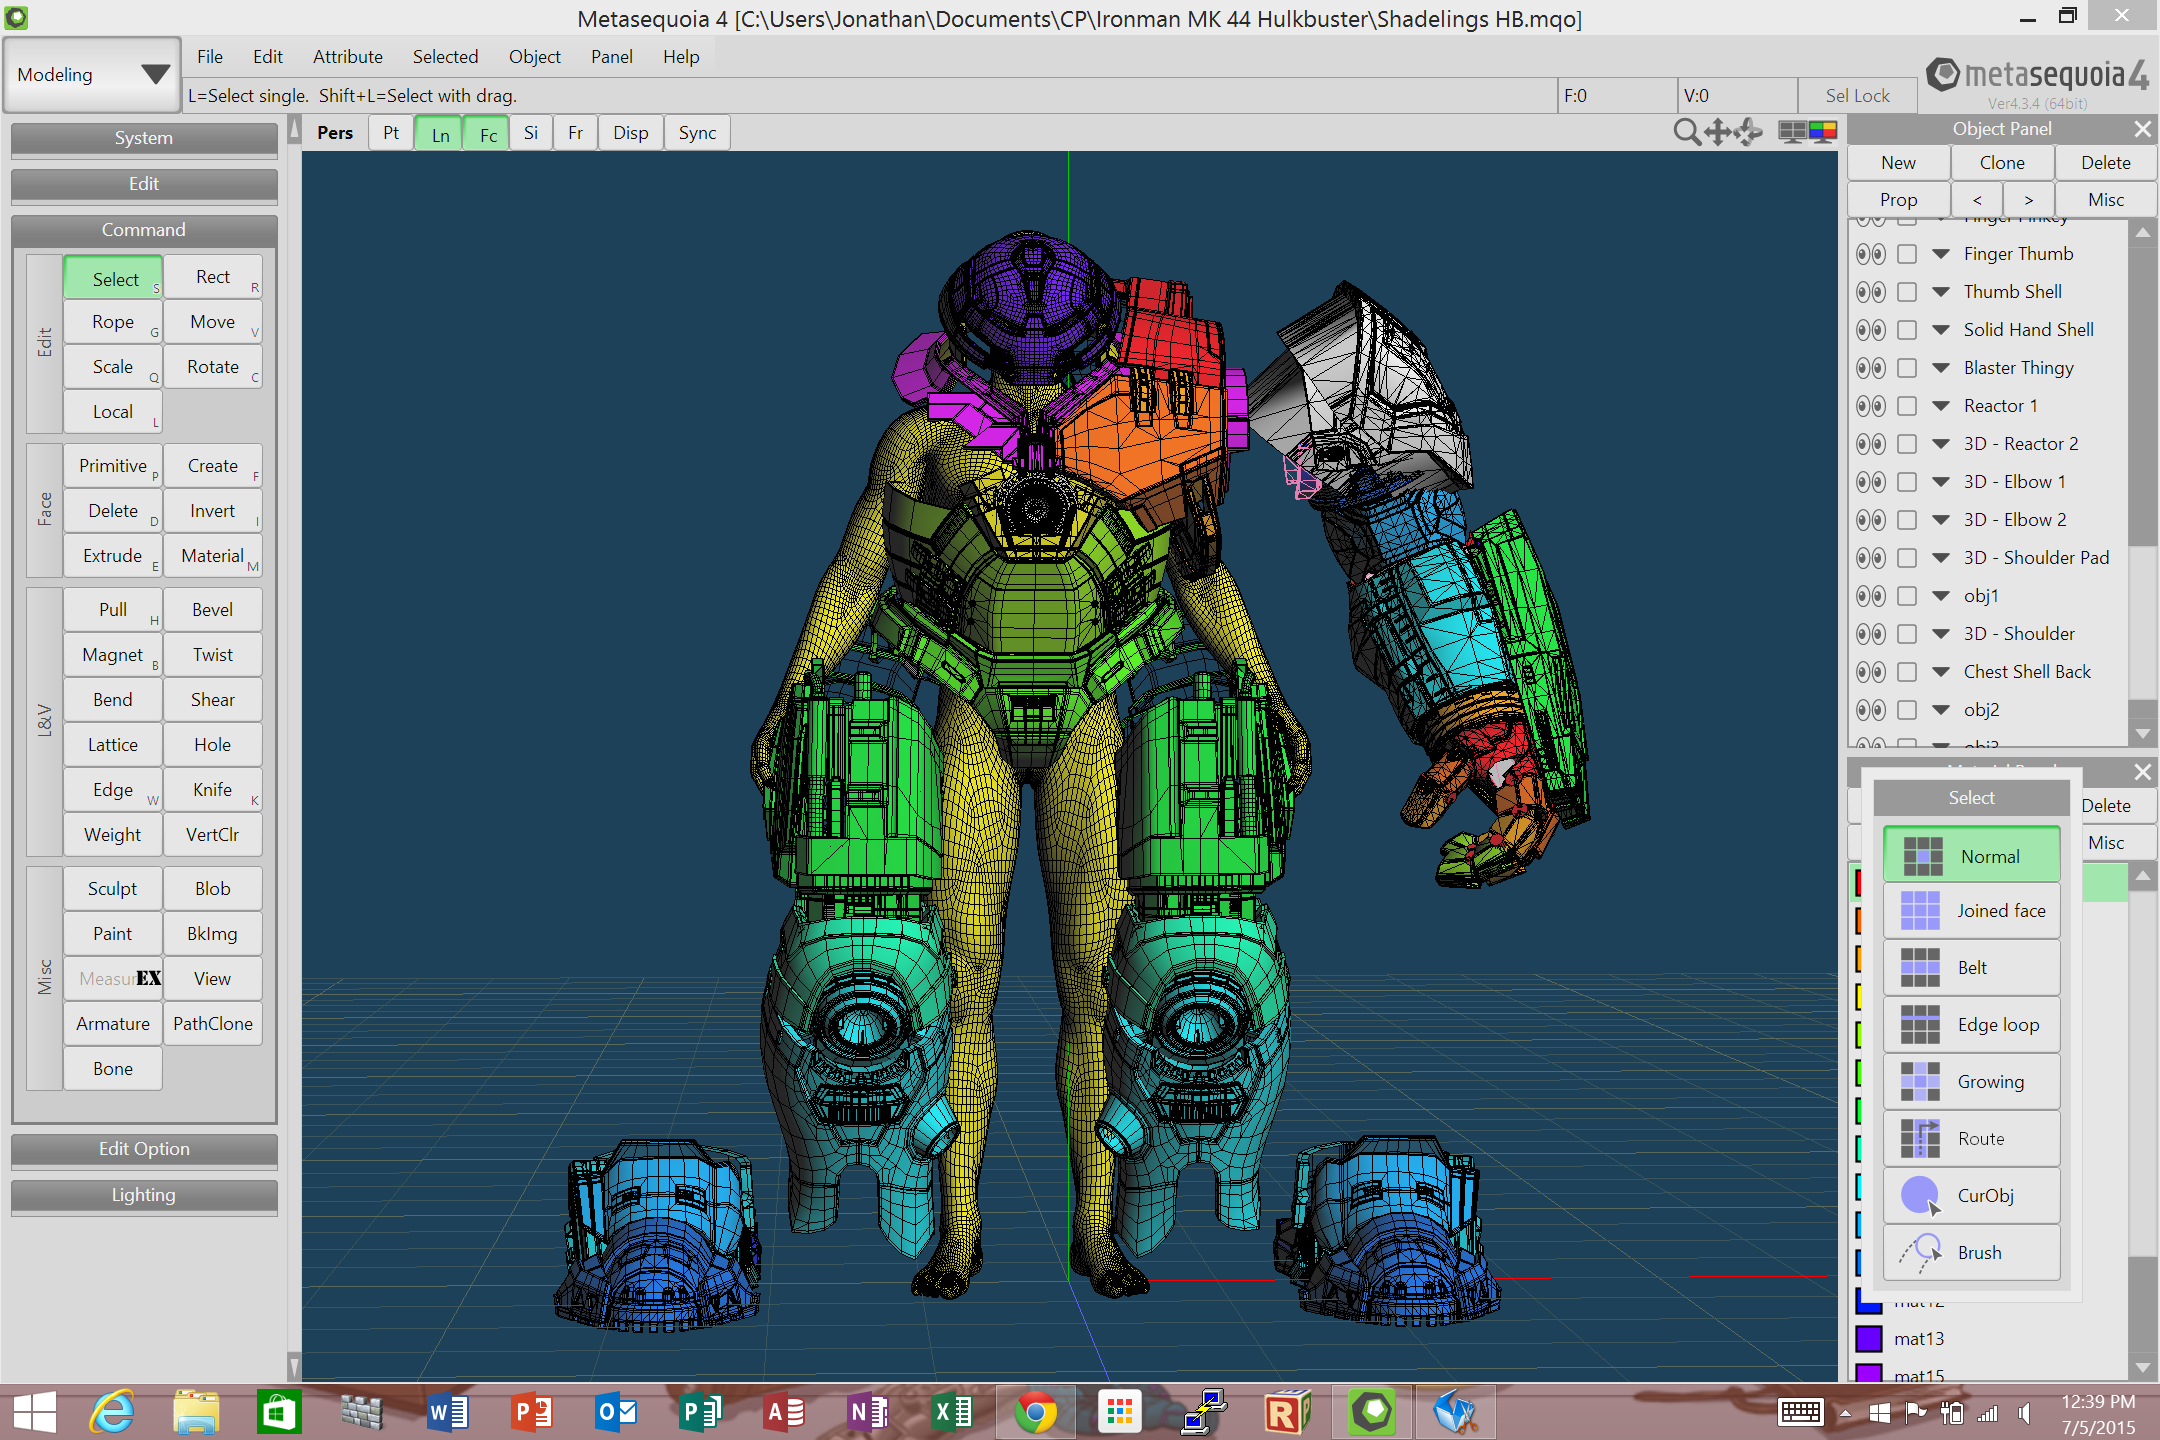The image size is (2160, 1440).
Task: Collapse the obj2 object triangle
Action: pos(1941,710)
